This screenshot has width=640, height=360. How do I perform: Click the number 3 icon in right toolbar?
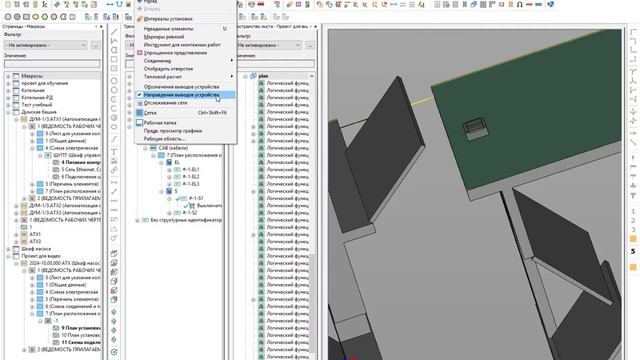(633, 229)
